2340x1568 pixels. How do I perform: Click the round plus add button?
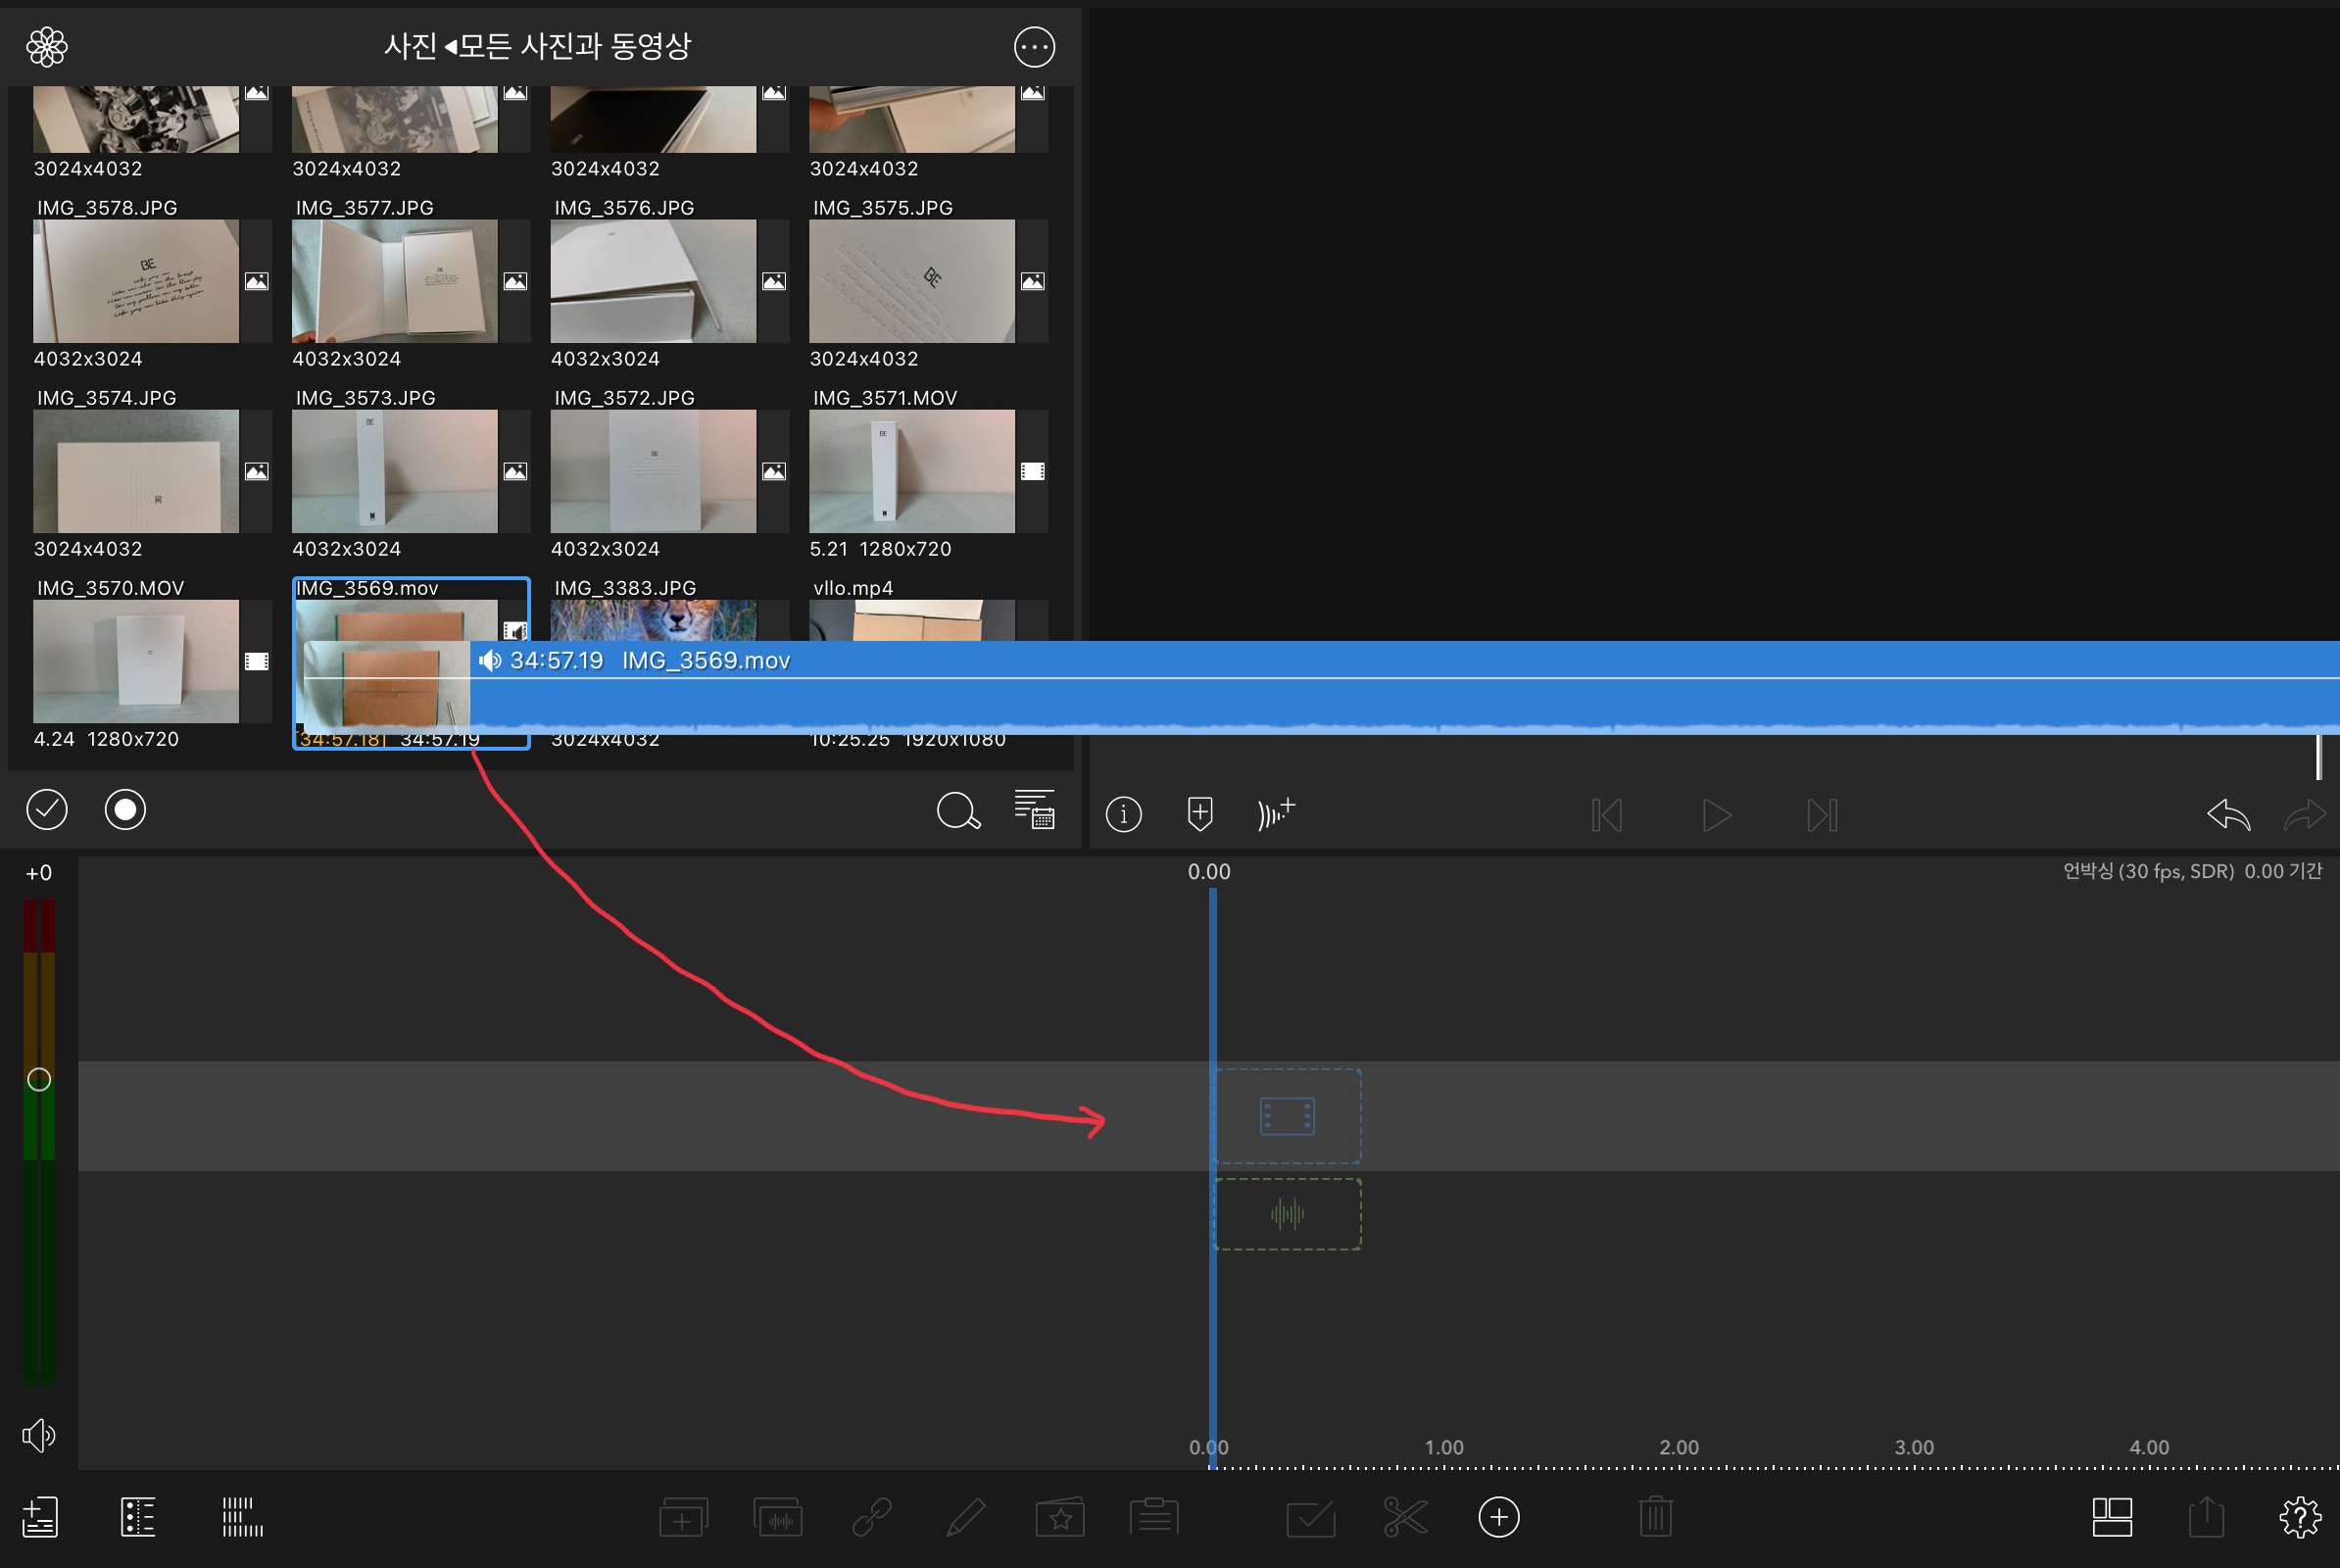[x=1498, y=1517]
